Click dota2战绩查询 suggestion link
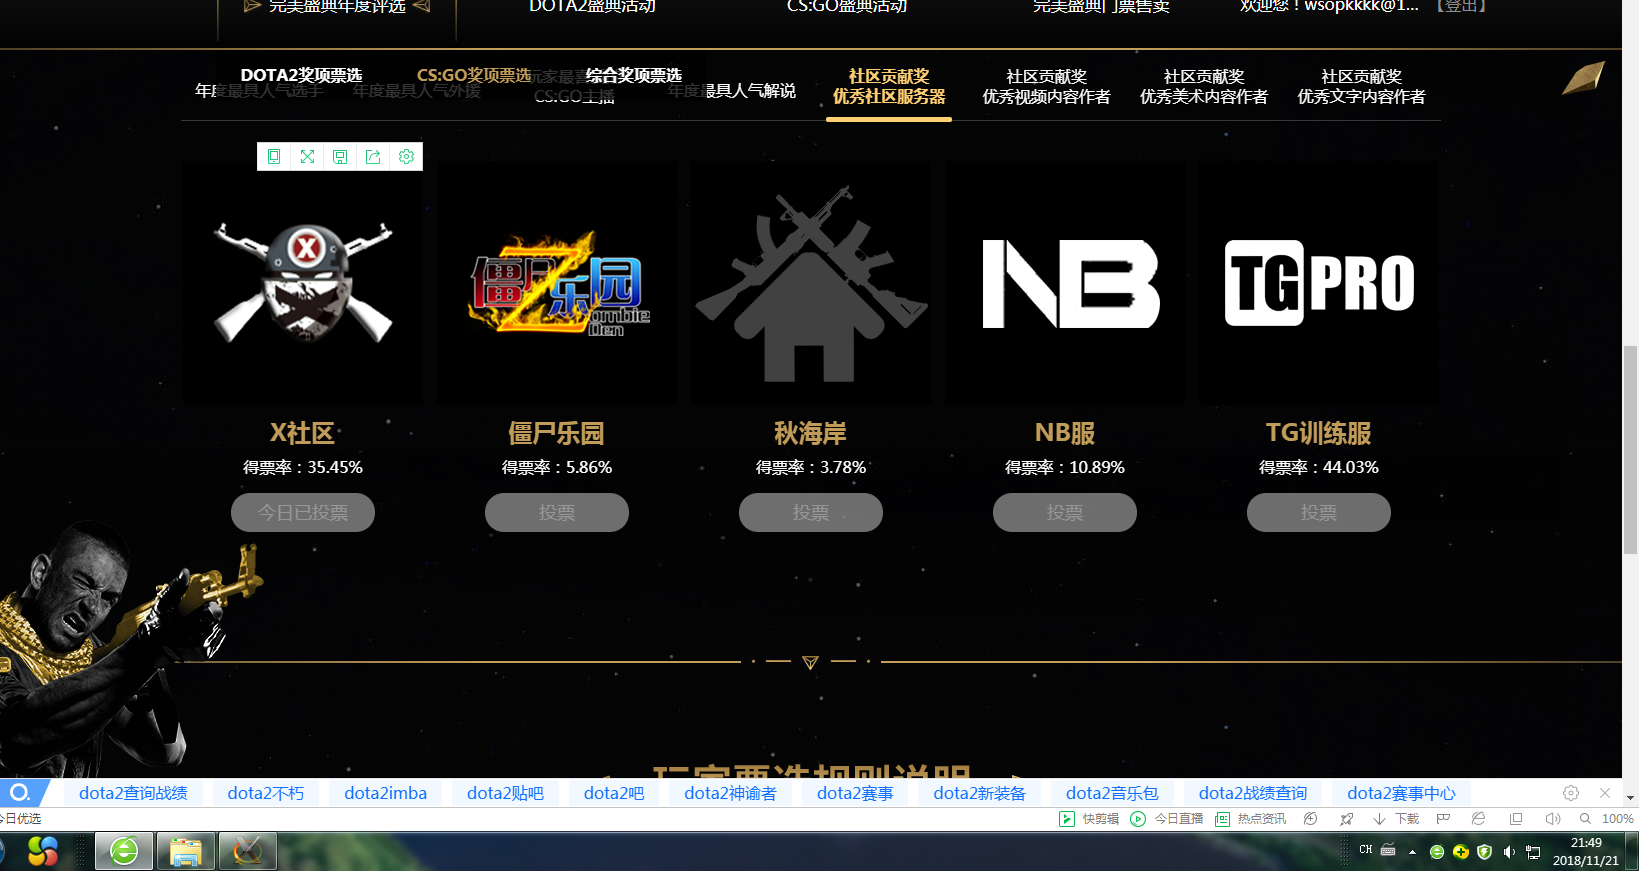Viewport: 1639px width, 871px height. pos(1253,793)
